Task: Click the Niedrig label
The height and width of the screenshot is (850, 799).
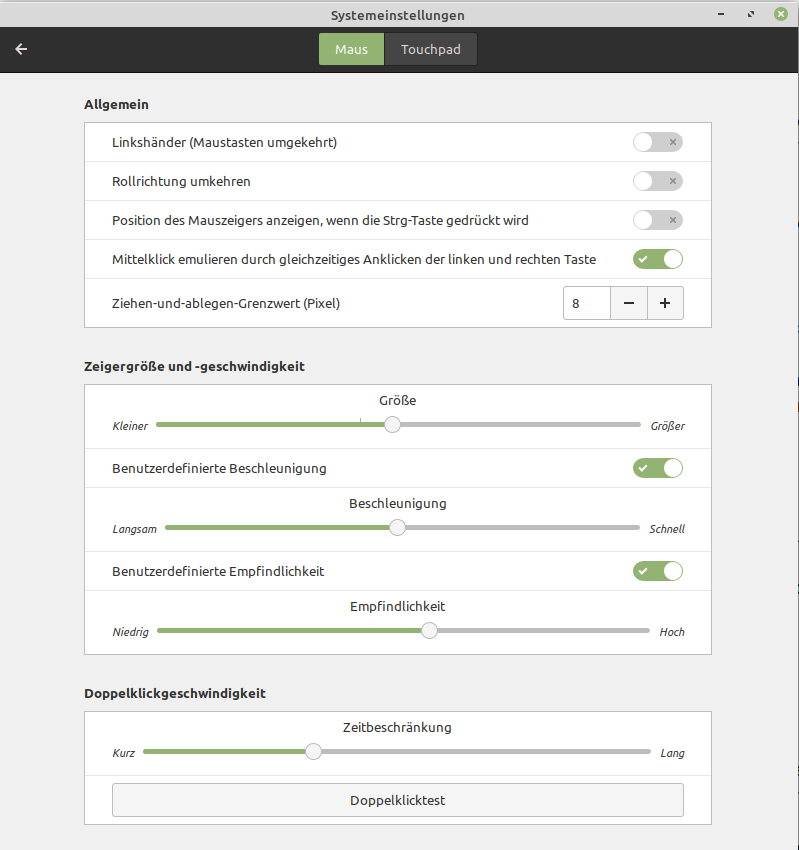Action: point(130,632)
